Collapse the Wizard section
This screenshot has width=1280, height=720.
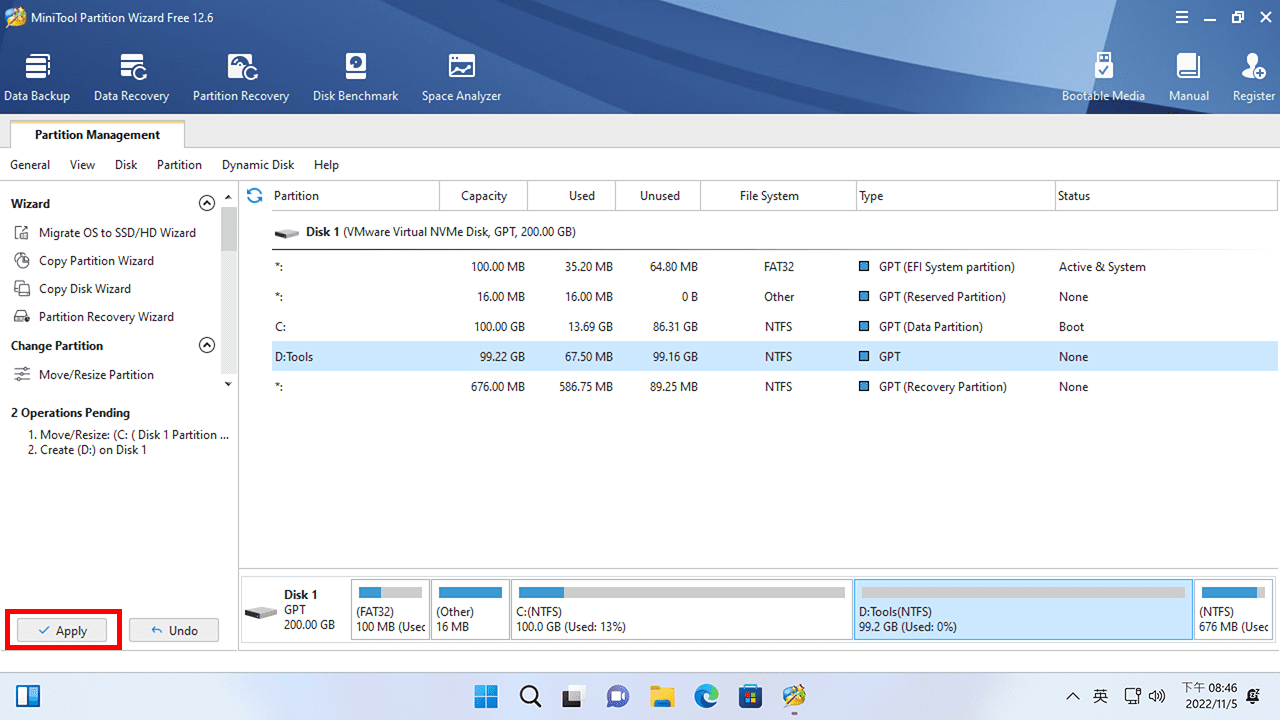point(207,202)
